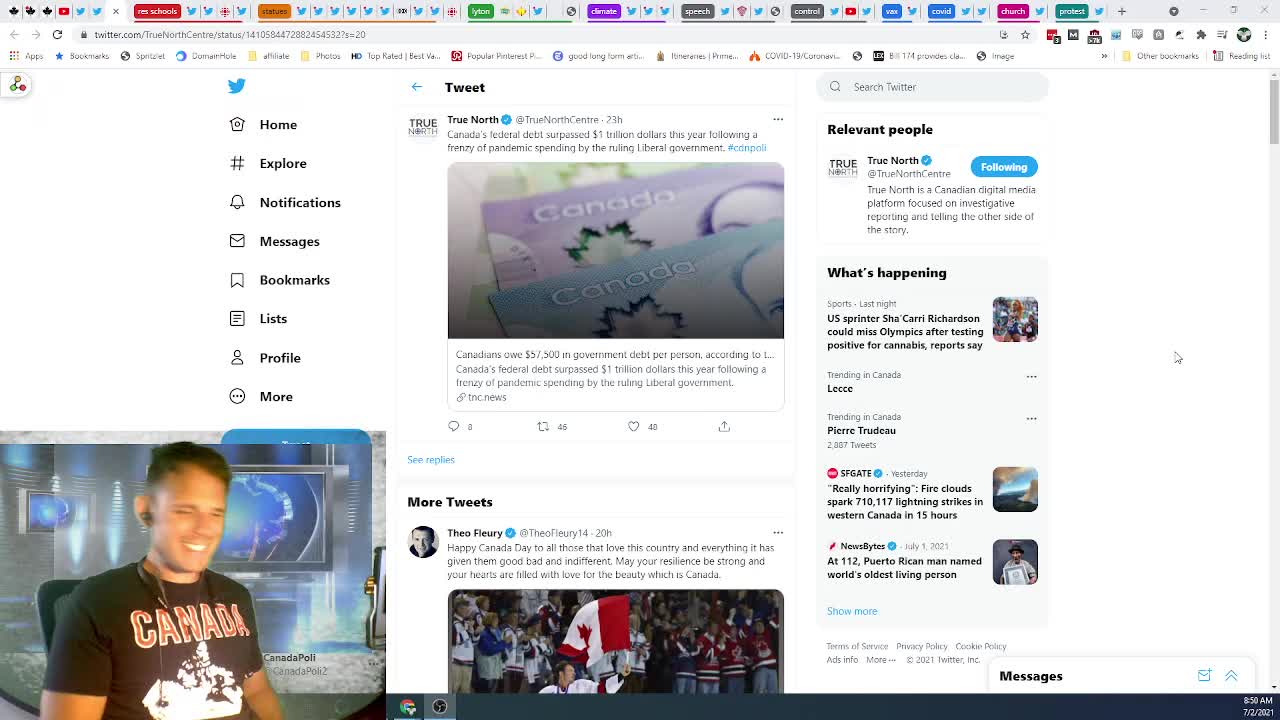Click the Apps bookmarks shortcut

27,56
